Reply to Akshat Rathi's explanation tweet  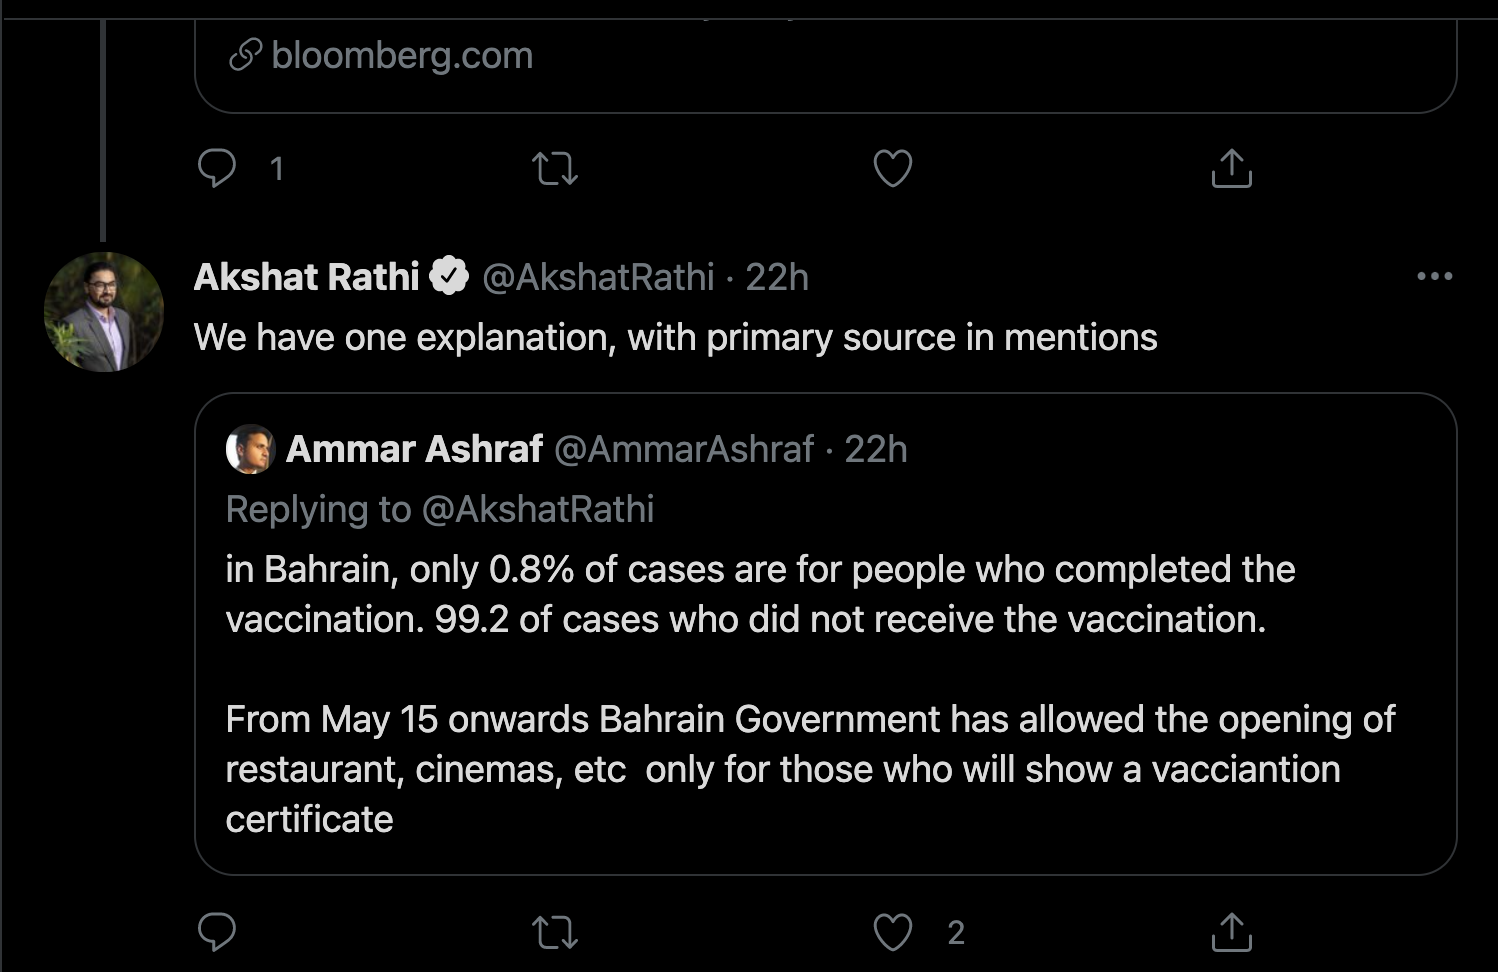pyautogui.click(x=217, y=932)
